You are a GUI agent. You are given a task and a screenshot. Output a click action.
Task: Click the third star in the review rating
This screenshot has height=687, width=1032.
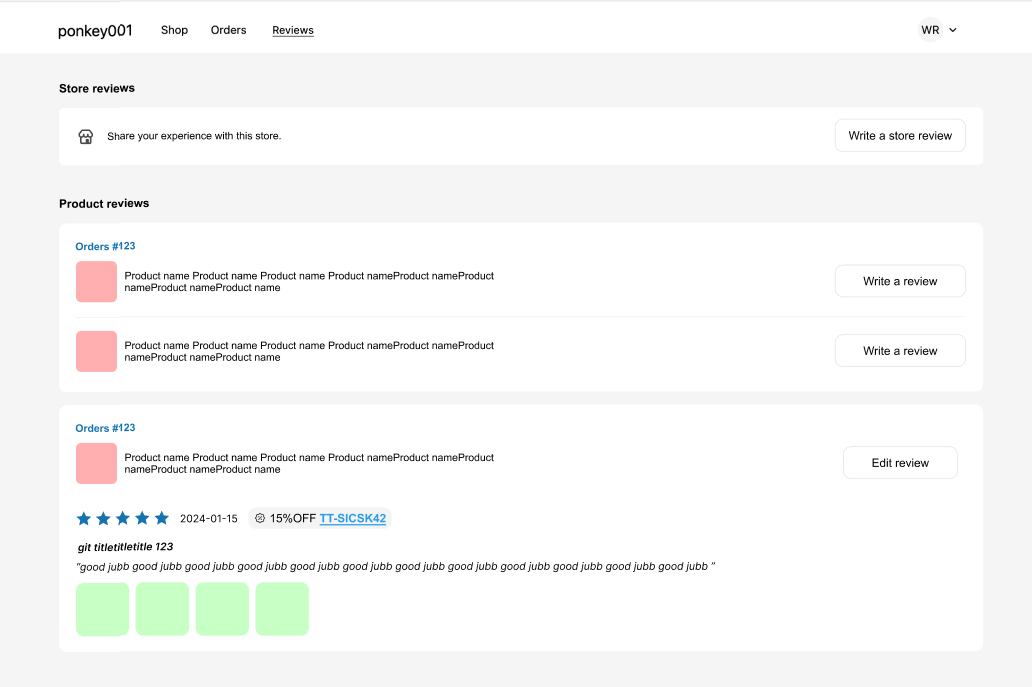(x=121, y=518)
